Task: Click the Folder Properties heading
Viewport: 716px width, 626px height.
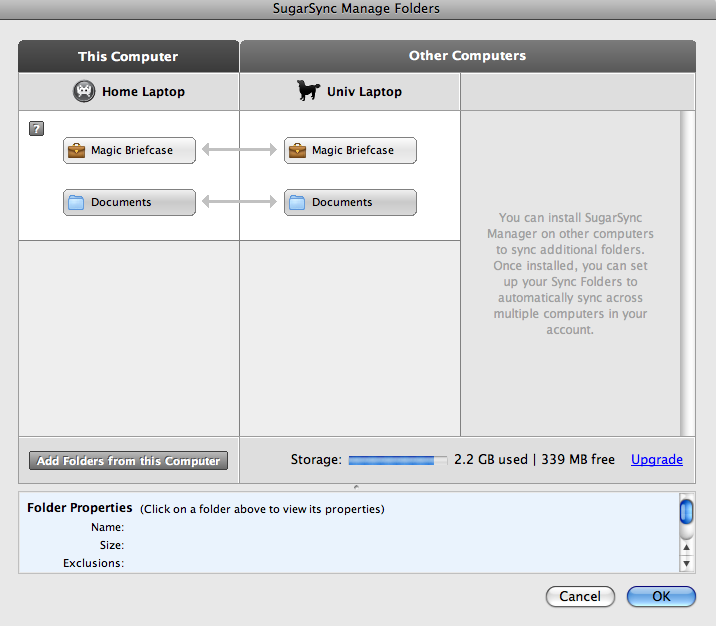Action: pos(79,508)
